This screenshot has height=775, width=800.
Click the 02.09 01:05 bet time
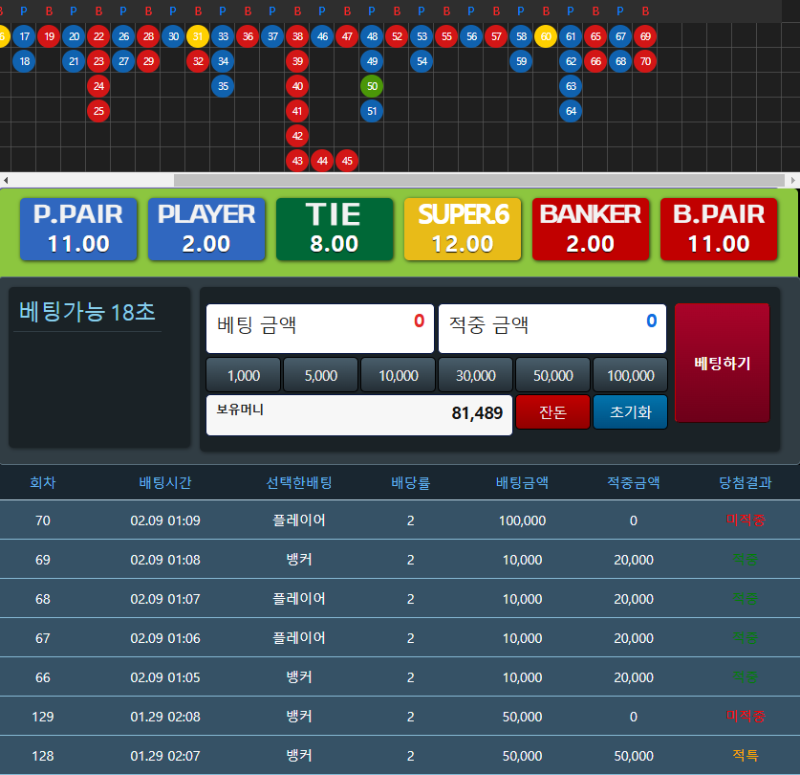(165, 678)
